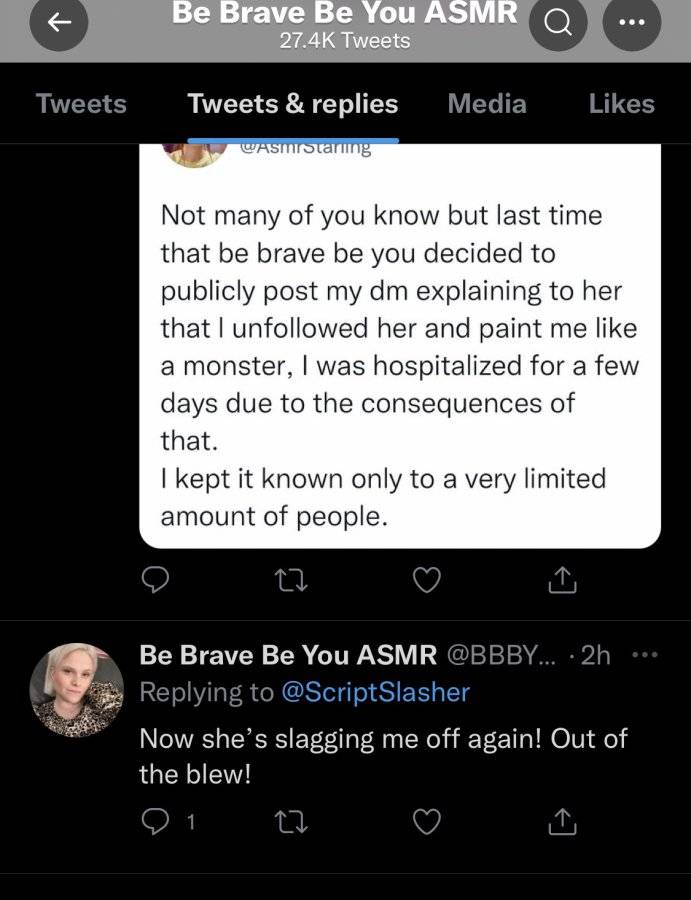
Task: Open the Likes tab
Action: coord(622,104)
